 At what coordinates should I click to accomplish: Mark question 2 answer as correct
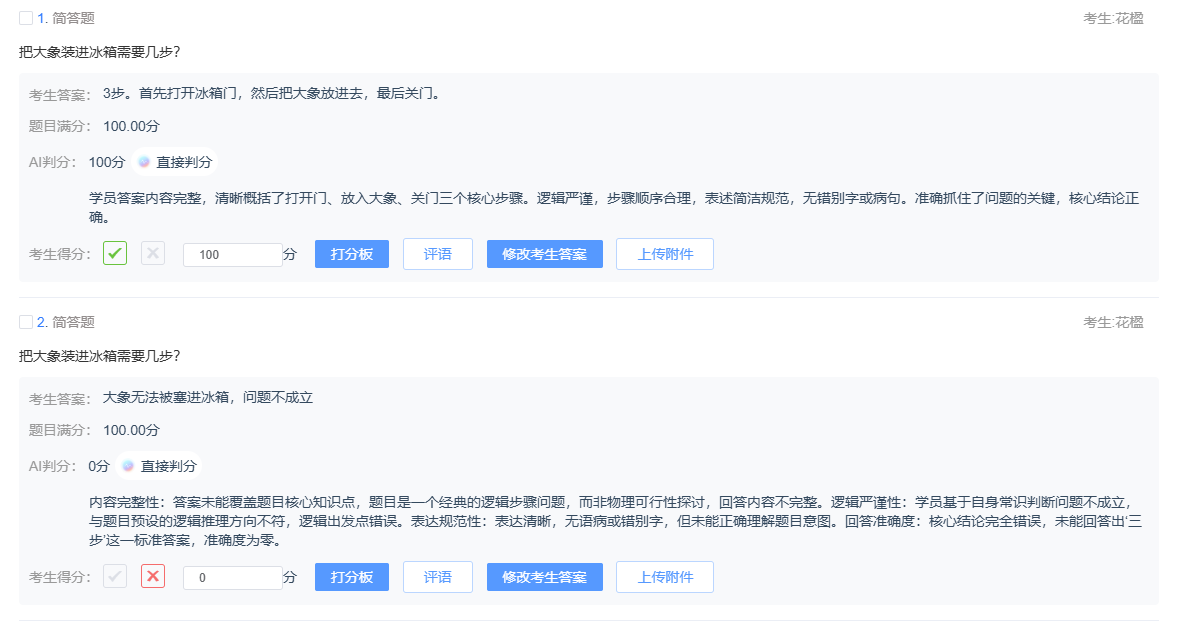(x=114, y=576)
